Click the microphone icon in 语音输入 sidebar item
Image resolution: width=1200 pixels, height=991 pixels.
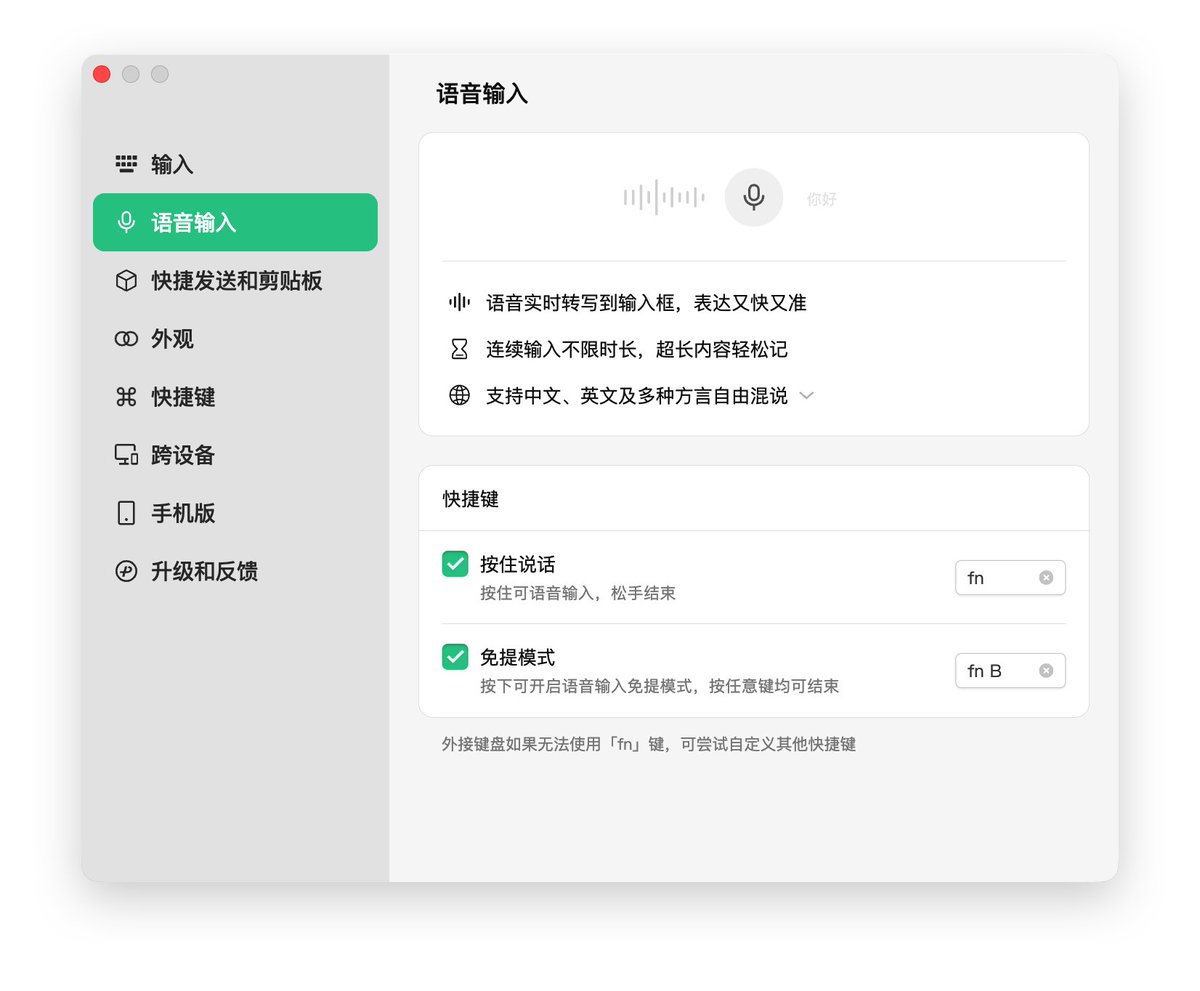(126, 222)
